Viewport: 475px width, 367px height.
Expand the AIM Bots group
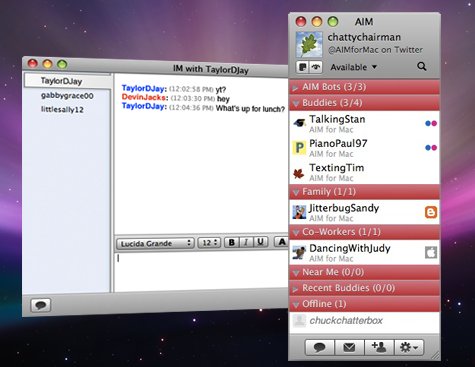pos(295,88)
